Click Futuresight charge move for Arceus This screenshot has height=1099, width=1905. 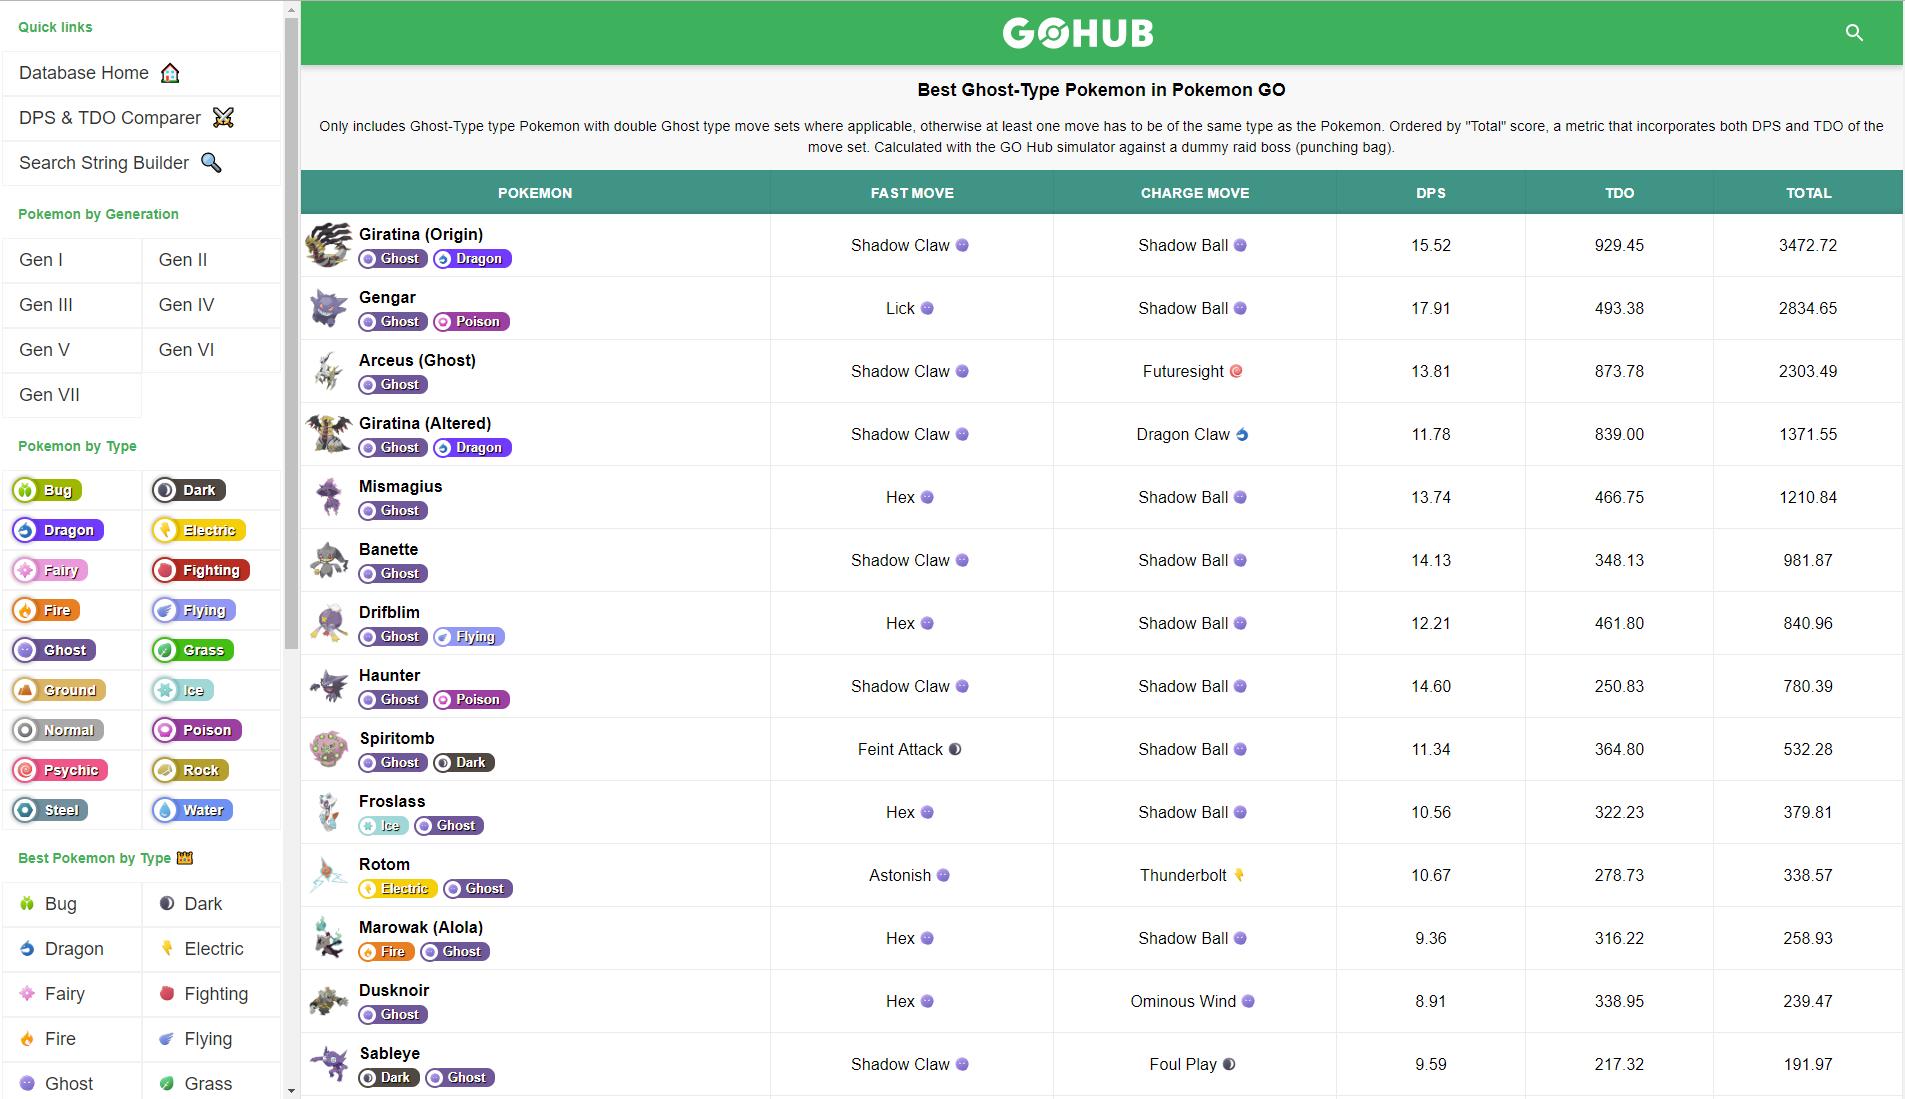1192,371
